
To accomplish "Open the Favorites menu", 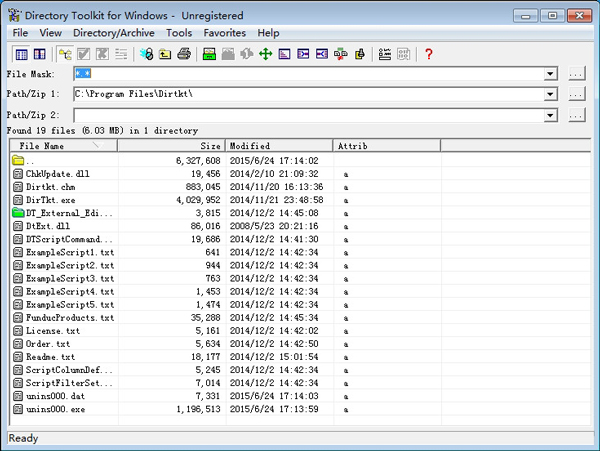I will coord(225,33).
